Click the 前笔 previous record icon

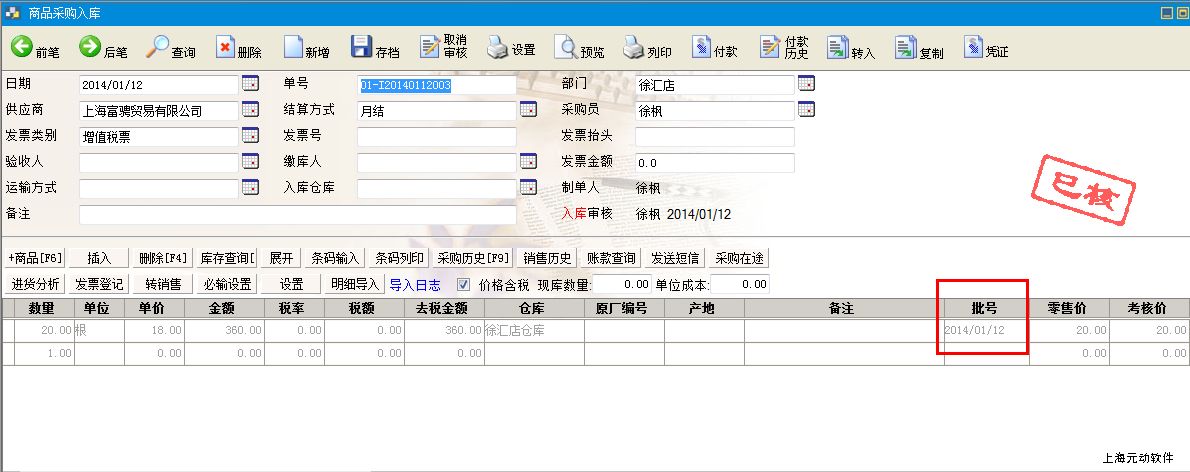pos(23,47)
